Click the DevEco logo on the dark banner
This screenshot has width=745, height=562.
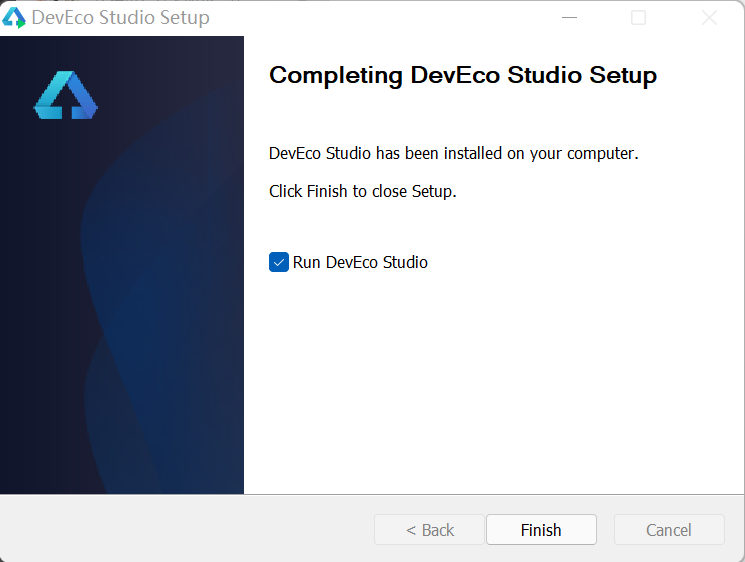[x=66, y=96]
